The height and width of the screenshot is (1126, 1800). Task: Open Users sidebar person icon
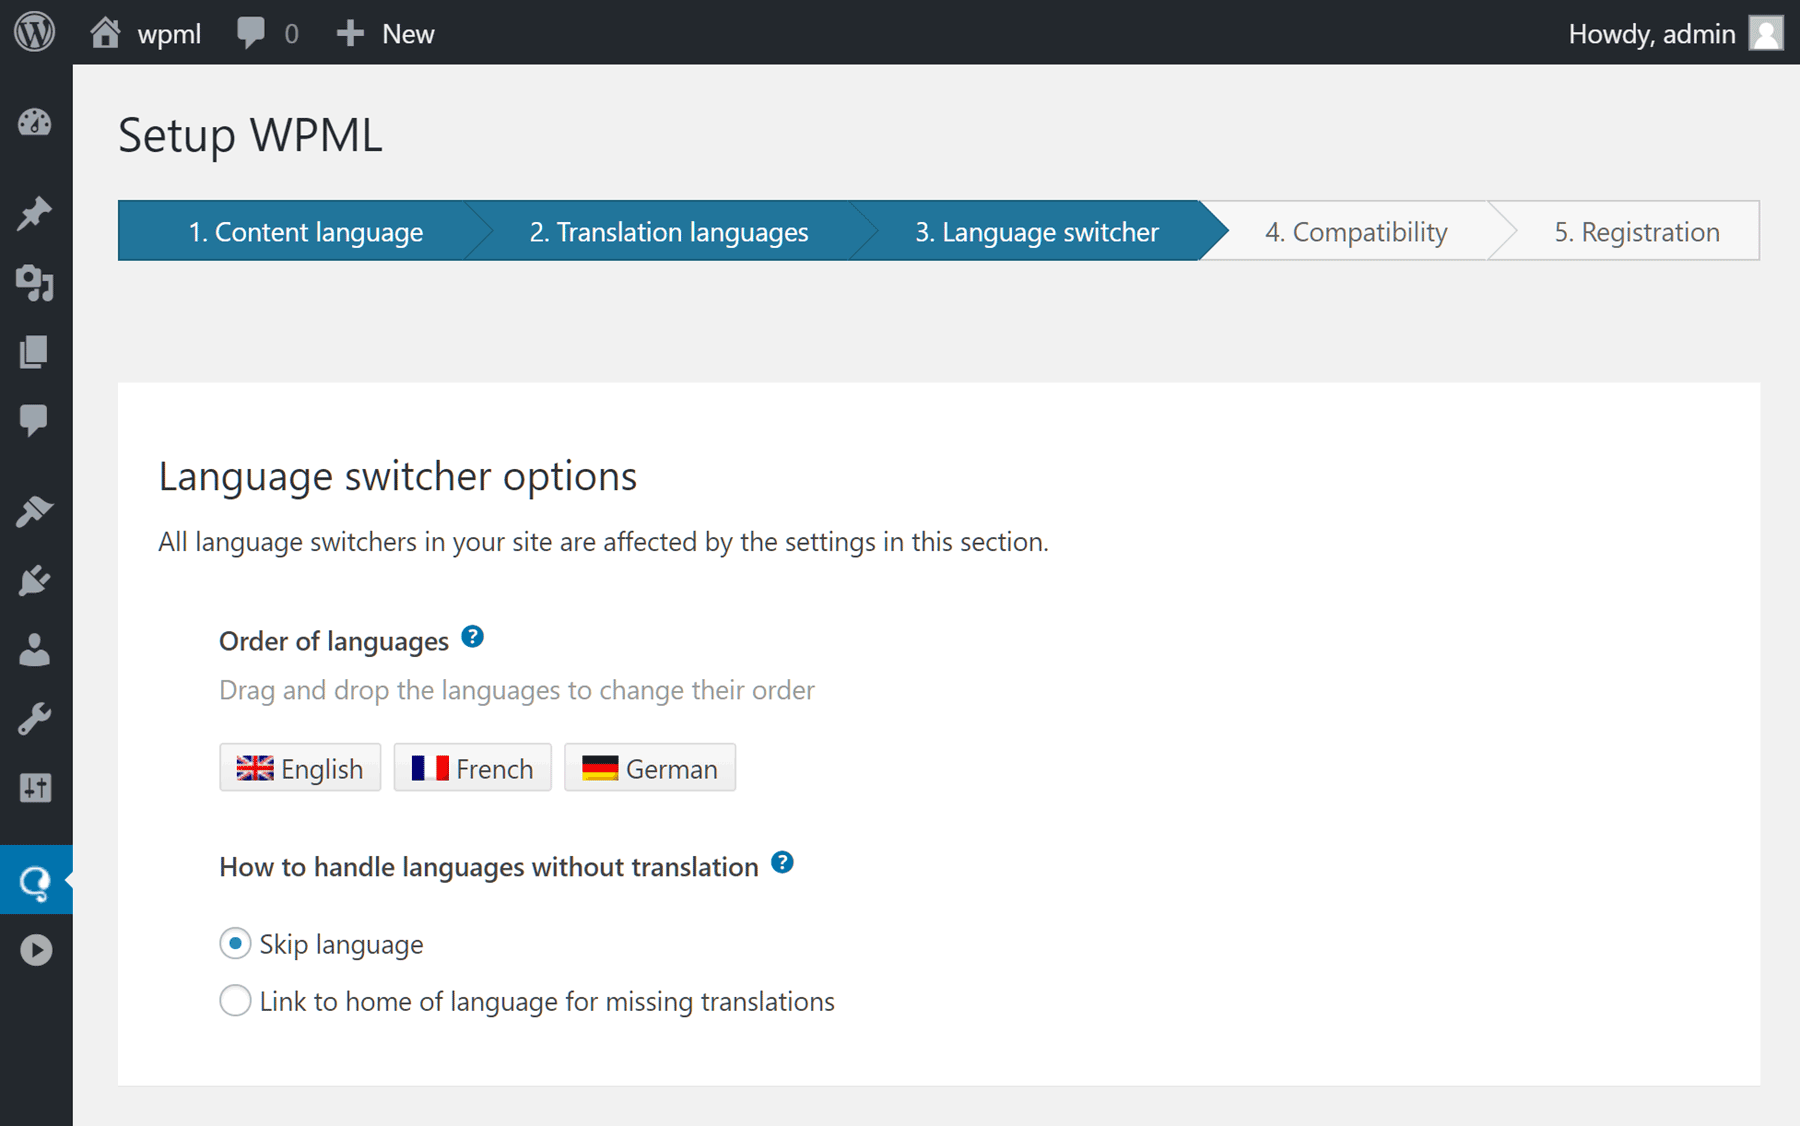tap(35, 650)
